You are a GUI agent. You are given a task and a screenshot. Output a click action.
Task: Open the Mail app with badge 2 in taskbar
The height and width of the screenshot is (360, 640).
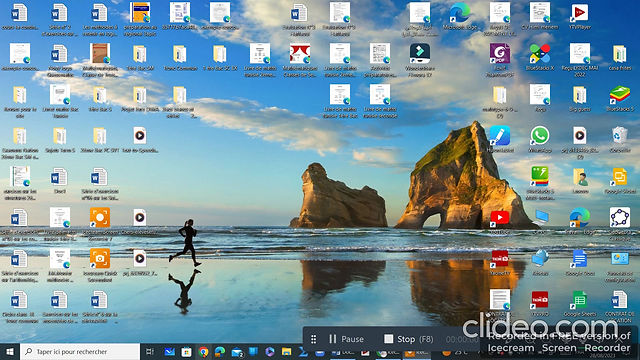(x=237, y=351)
